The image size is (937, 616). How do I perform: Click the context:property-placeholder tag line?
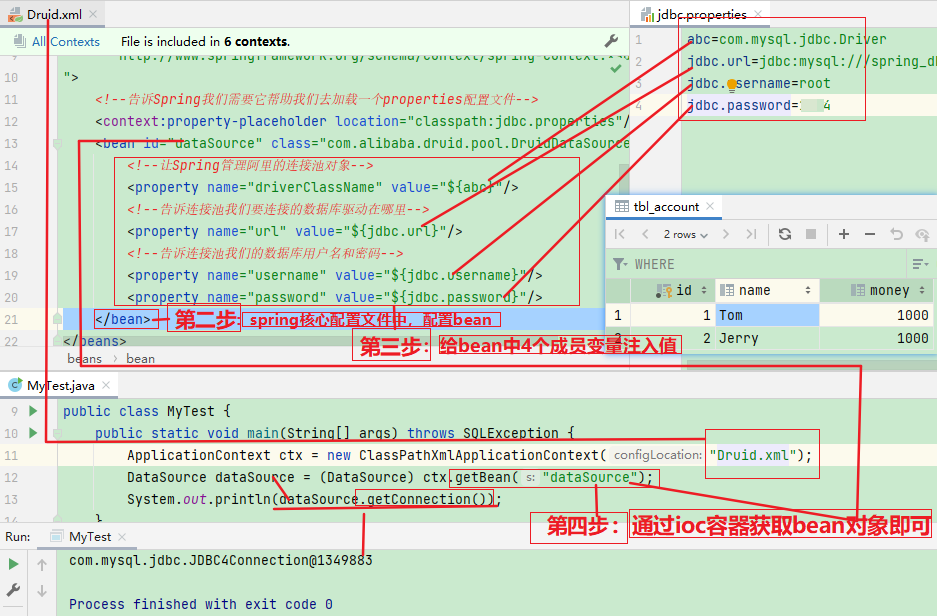[x=362, y=121]
